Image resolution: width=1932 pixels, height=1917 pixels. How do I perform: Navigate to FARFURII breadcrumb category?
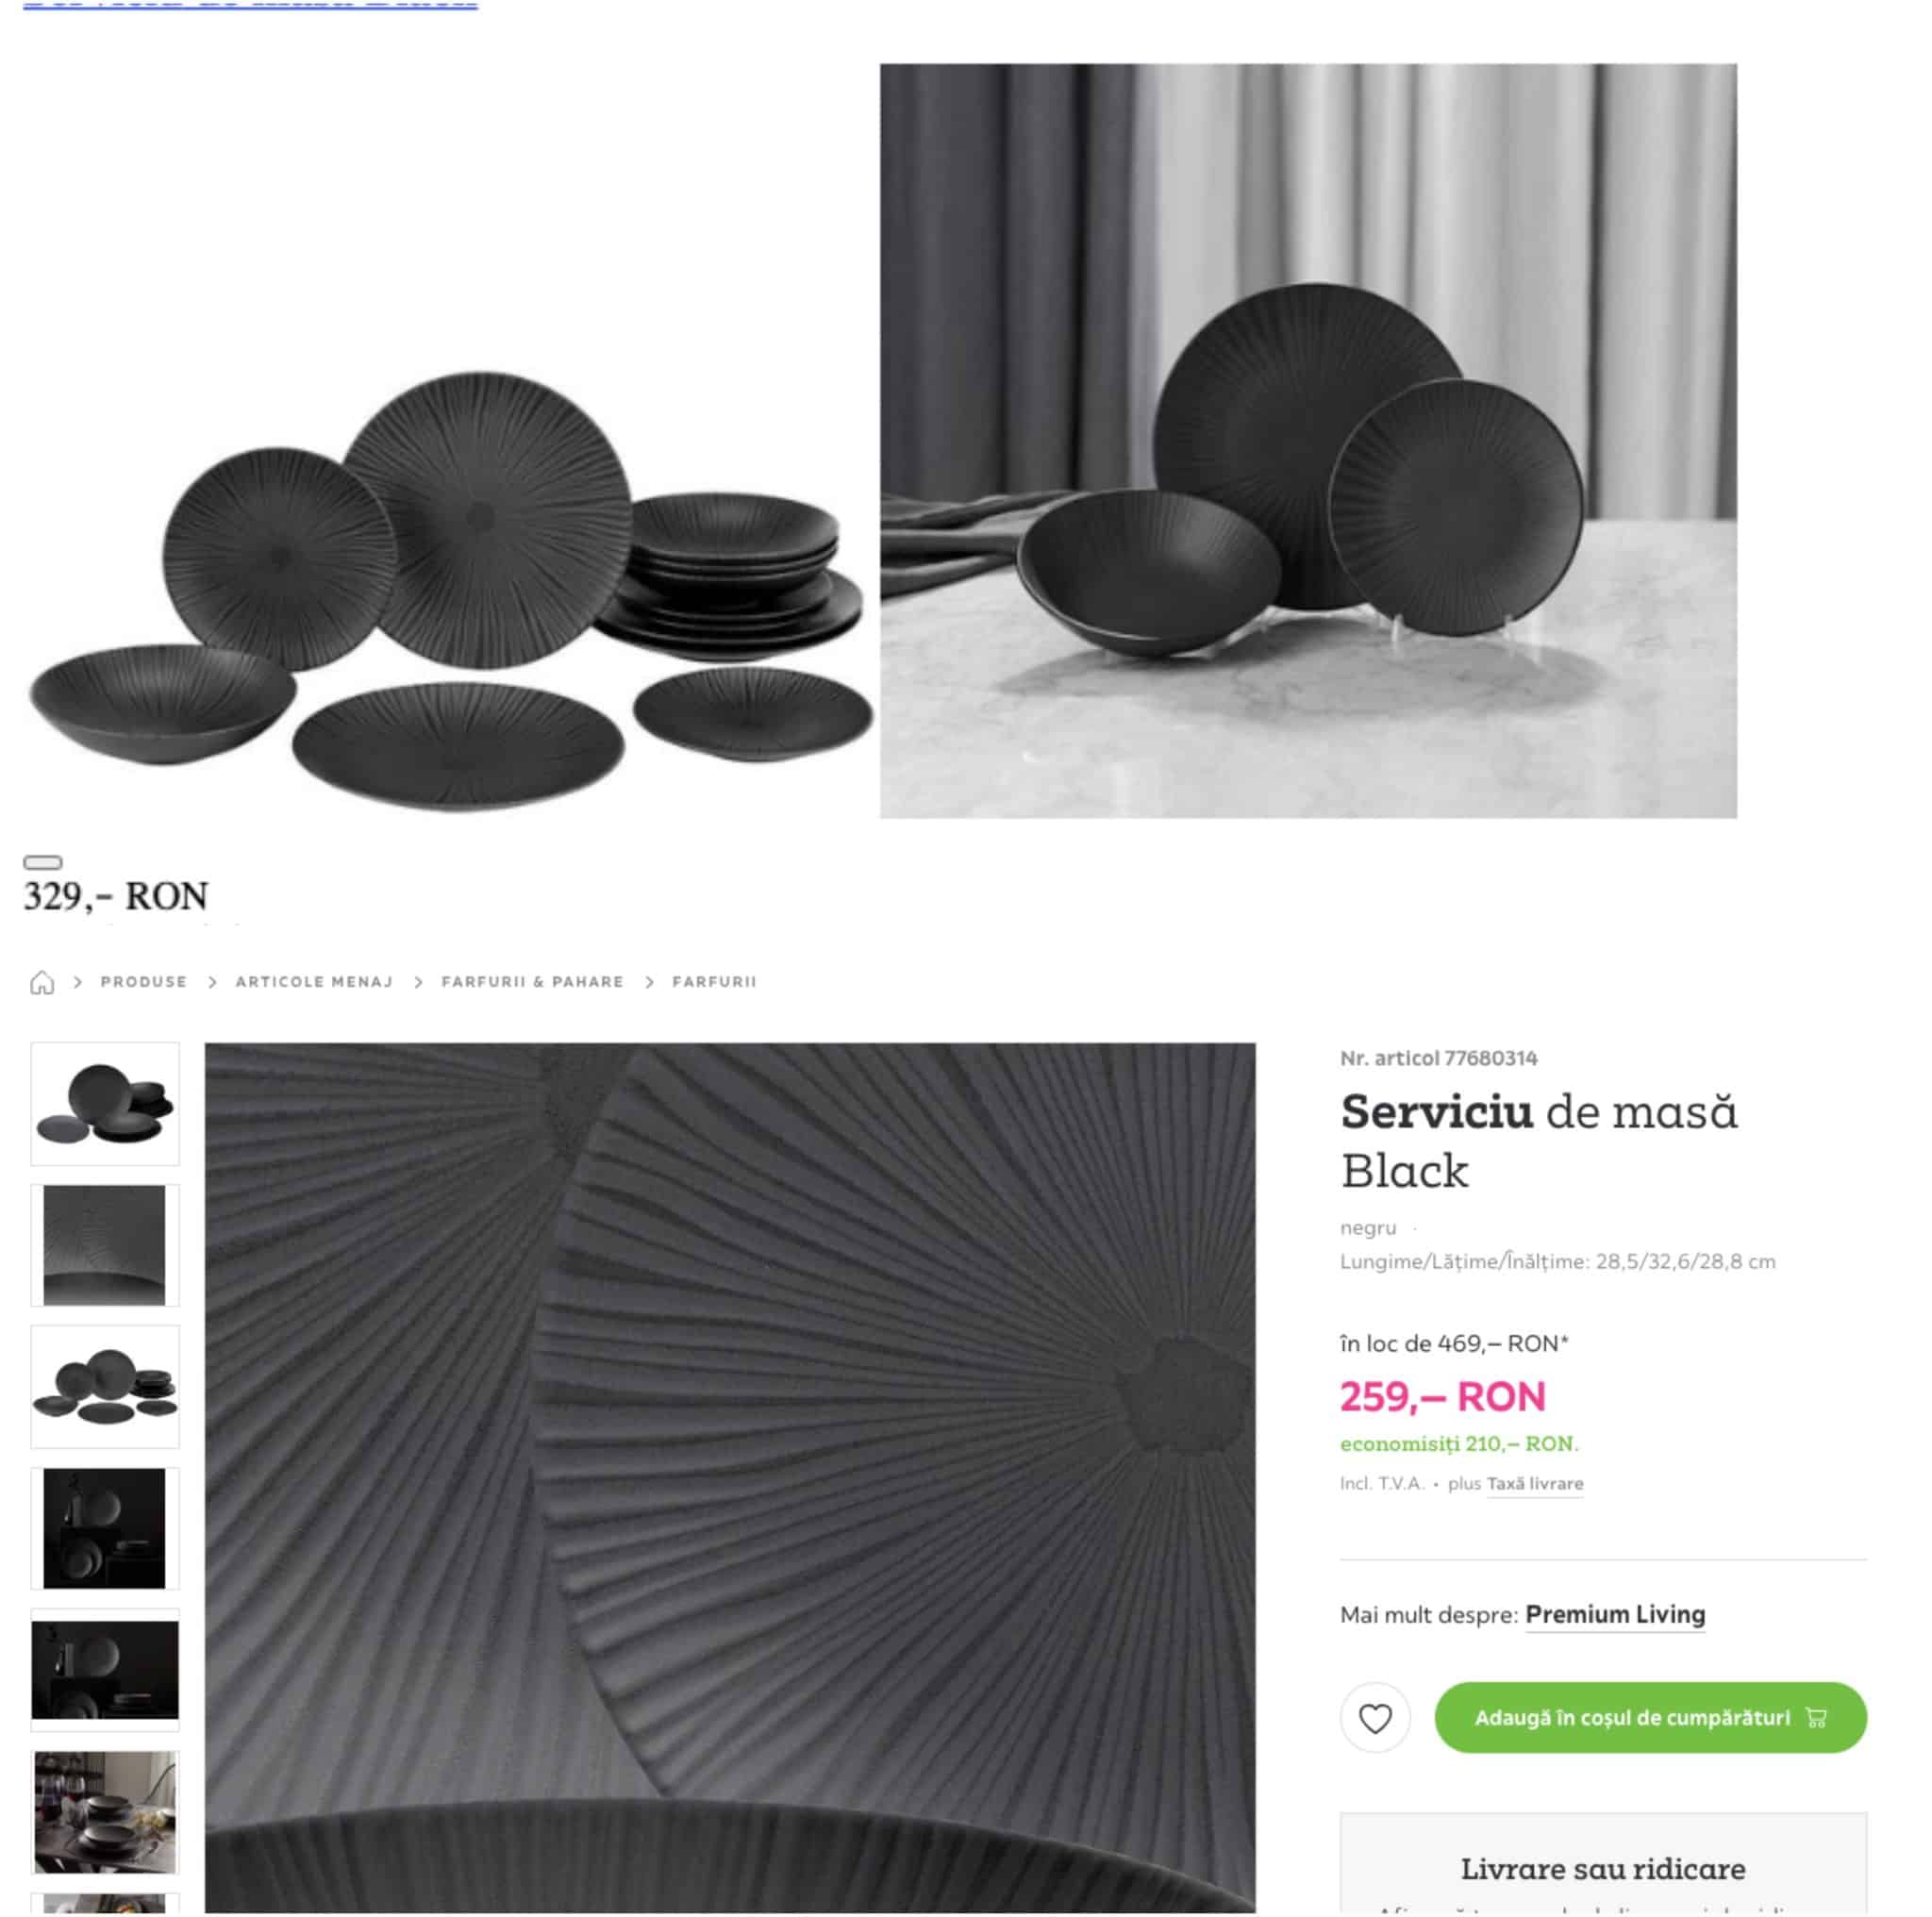[x=714, y=982]
